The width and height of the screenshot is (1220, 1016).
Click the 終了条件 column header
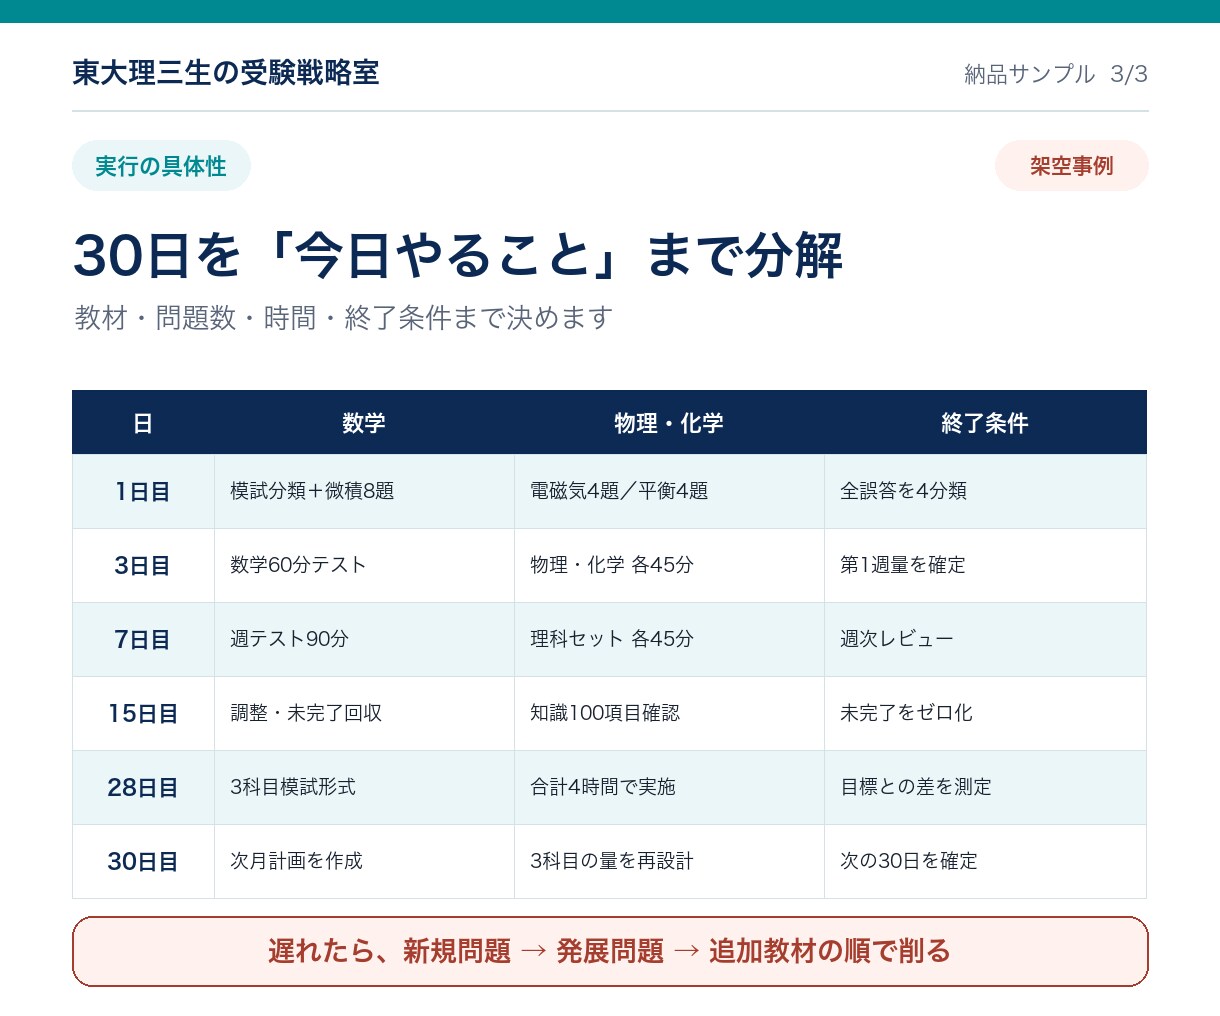(985, 423)
